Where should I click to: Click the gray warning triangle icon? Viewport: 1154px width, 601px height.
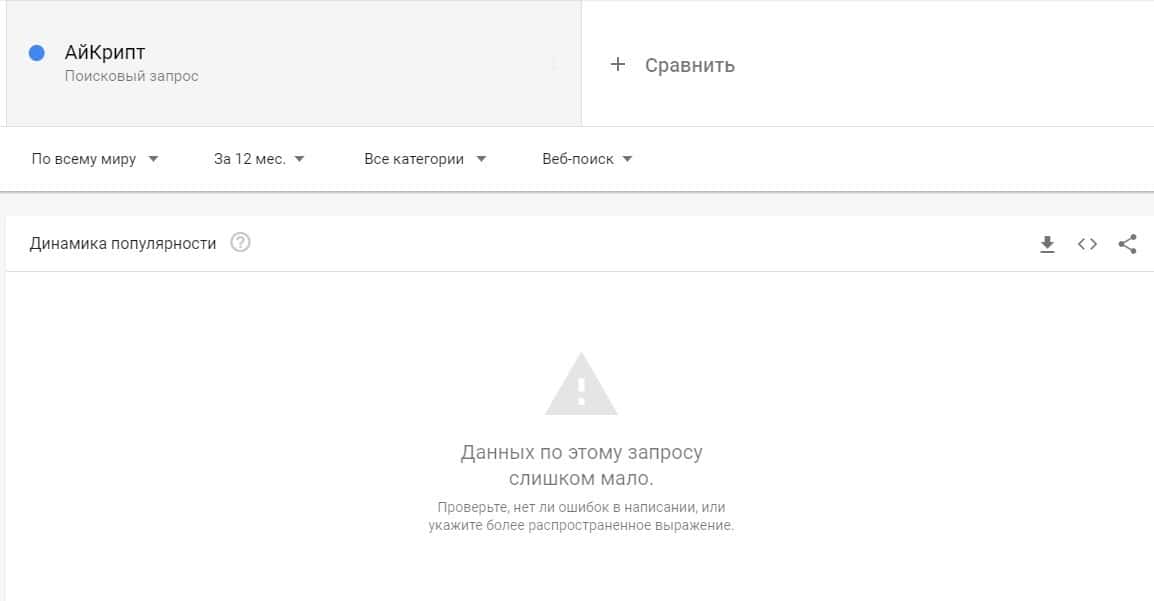click(581, 384)
